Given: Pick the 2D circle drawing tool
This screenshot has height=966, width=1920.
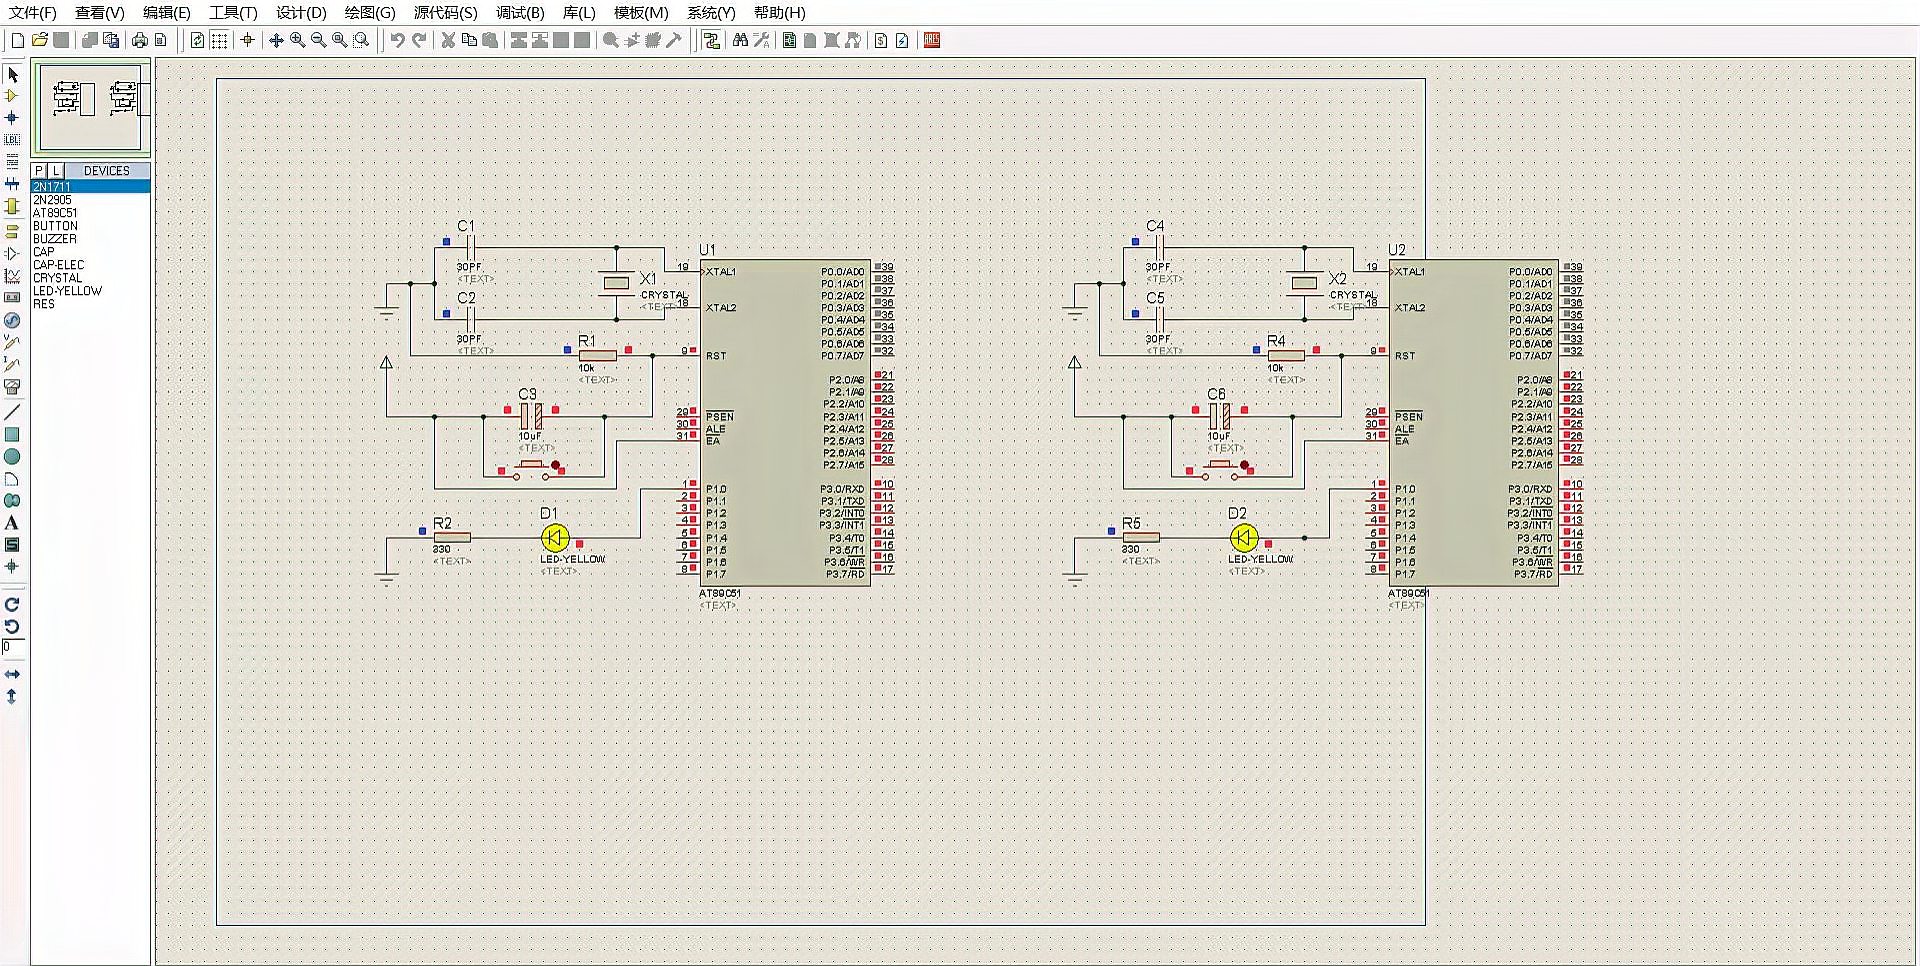Looking at the screenshot, I should 12,457.
